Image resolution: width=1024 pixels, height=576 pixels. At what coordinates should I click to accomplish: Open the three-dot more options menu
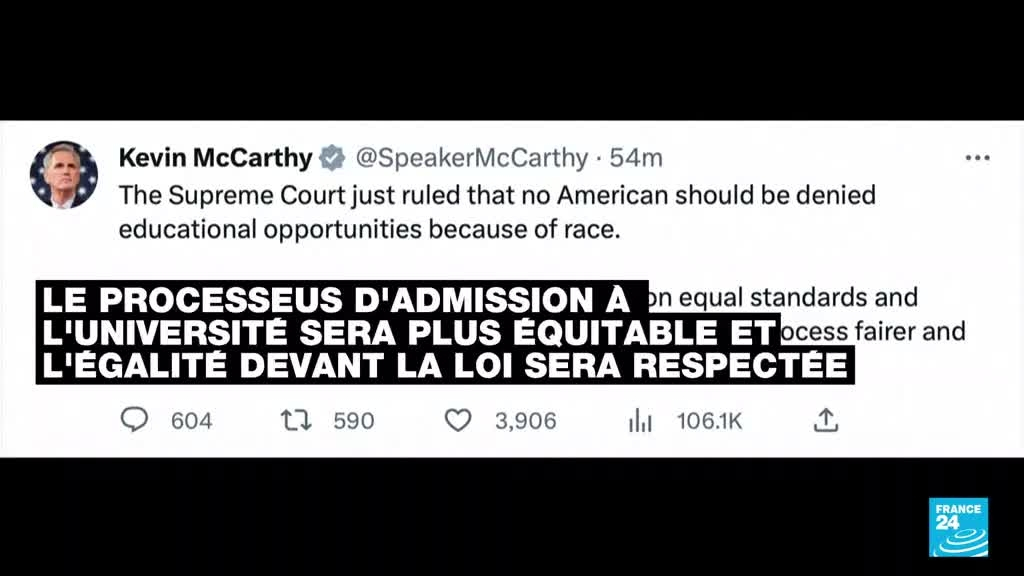977,158
